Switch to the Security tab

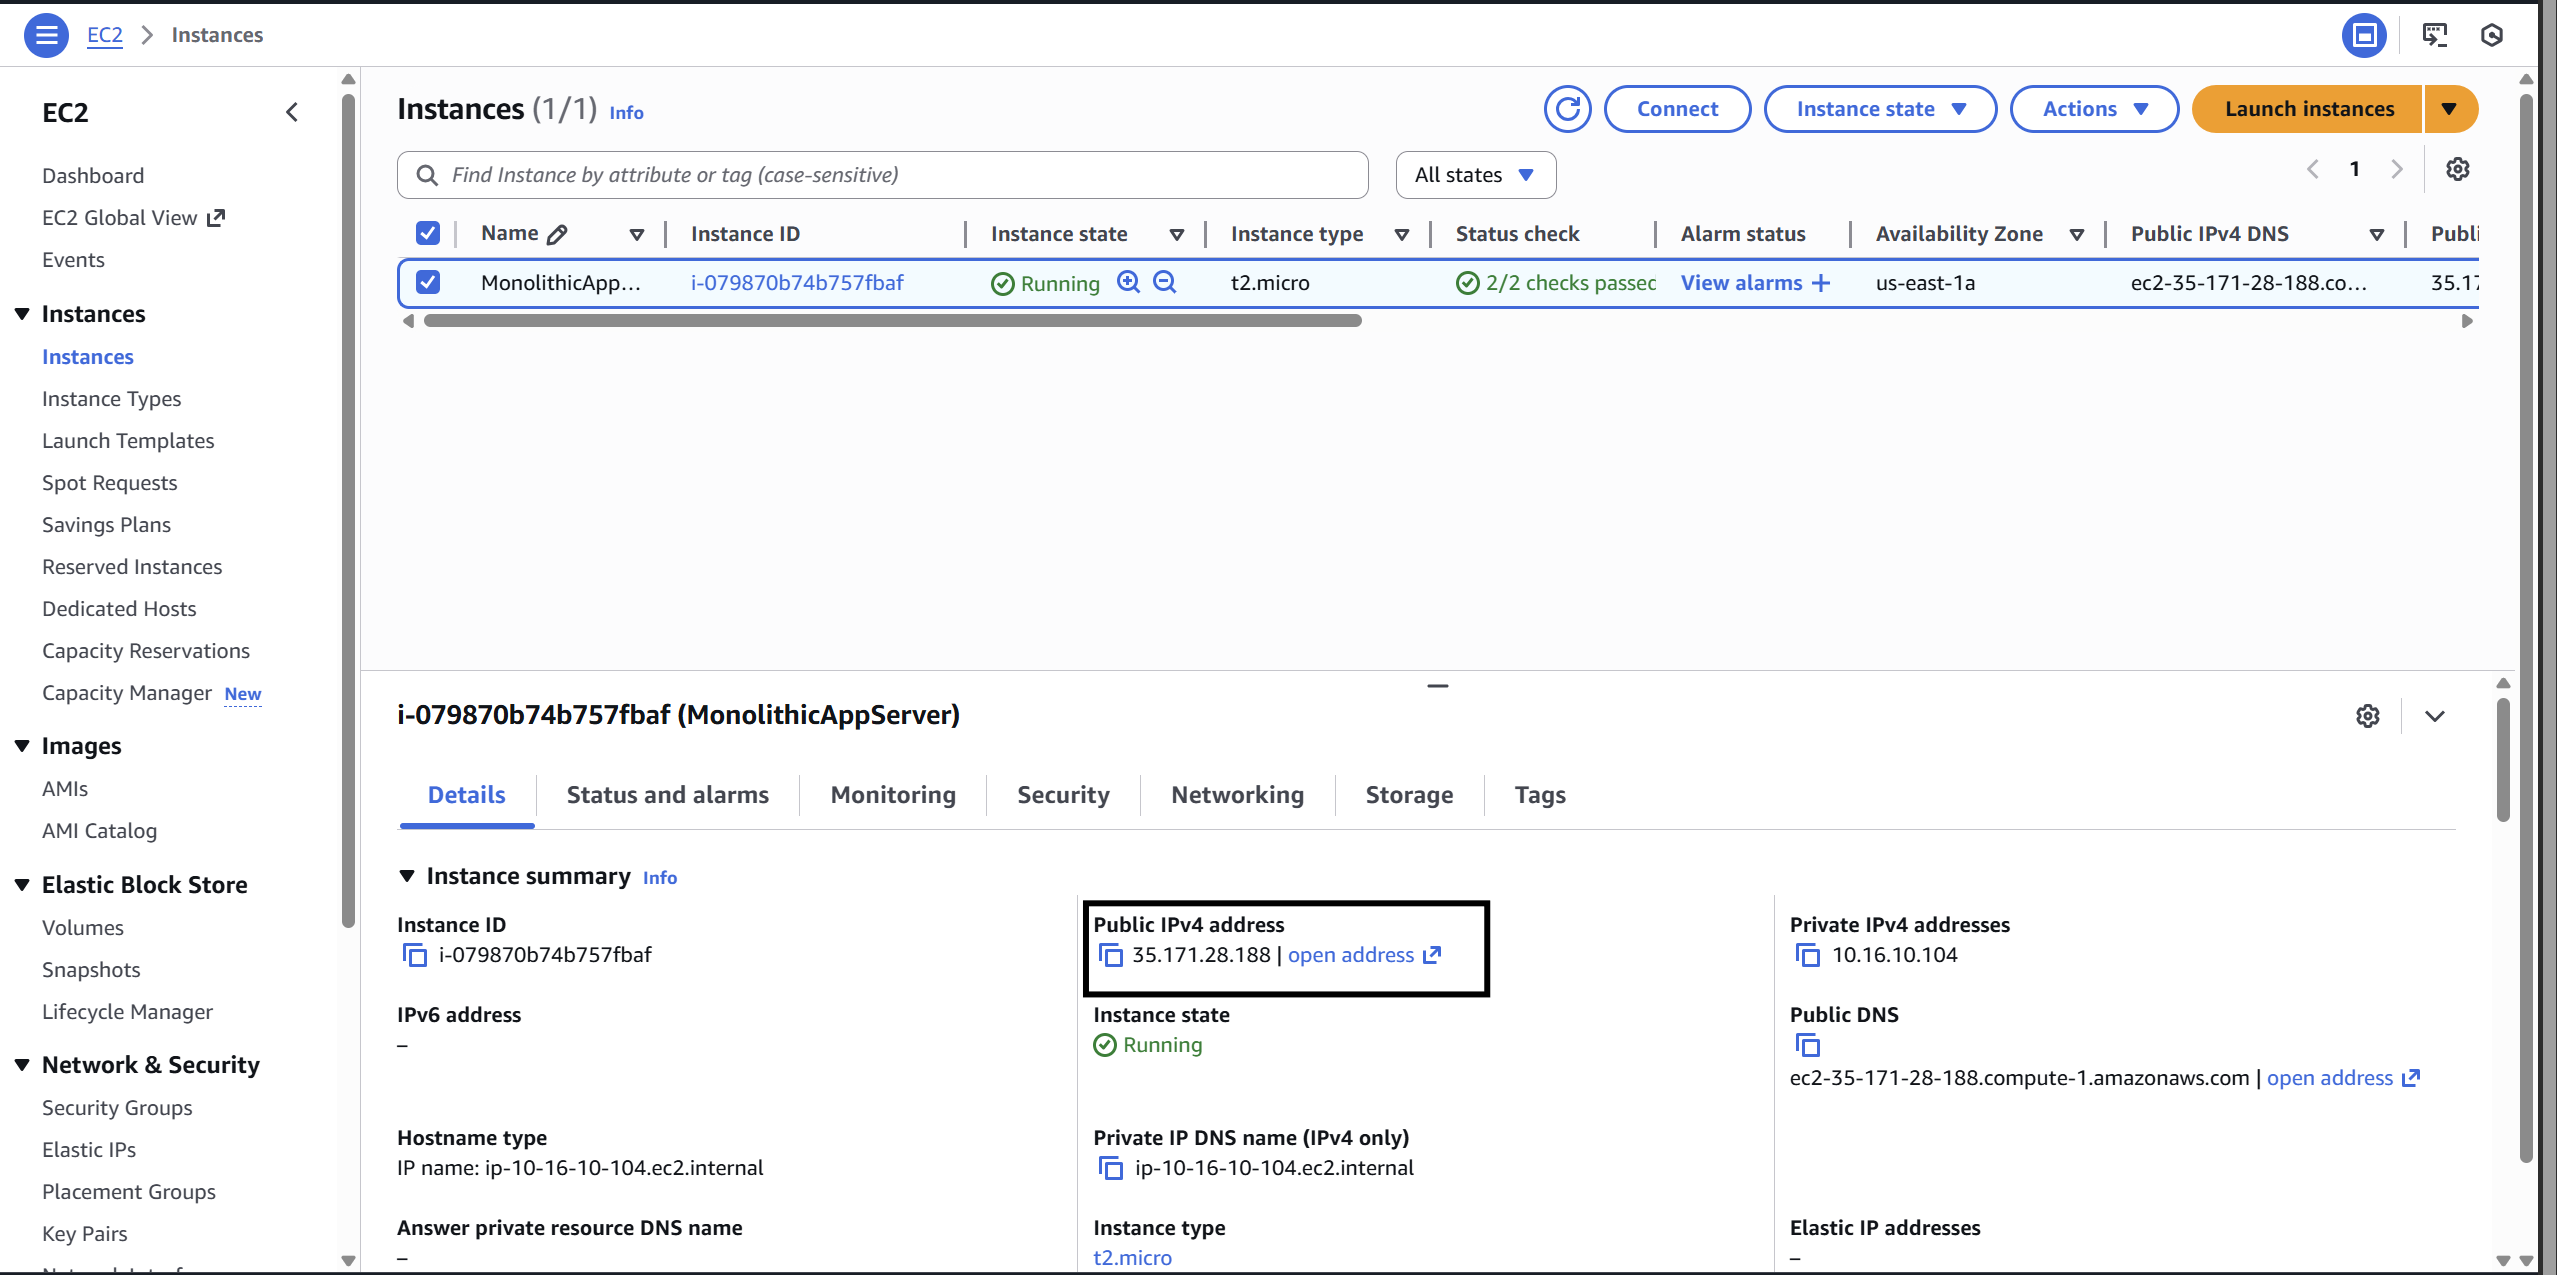1063,795
